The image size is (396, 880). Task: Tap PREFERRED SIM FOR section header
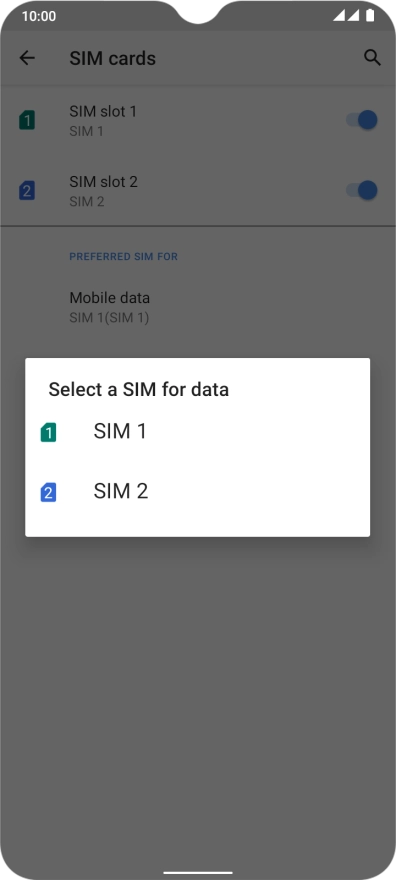pos(123,257)
